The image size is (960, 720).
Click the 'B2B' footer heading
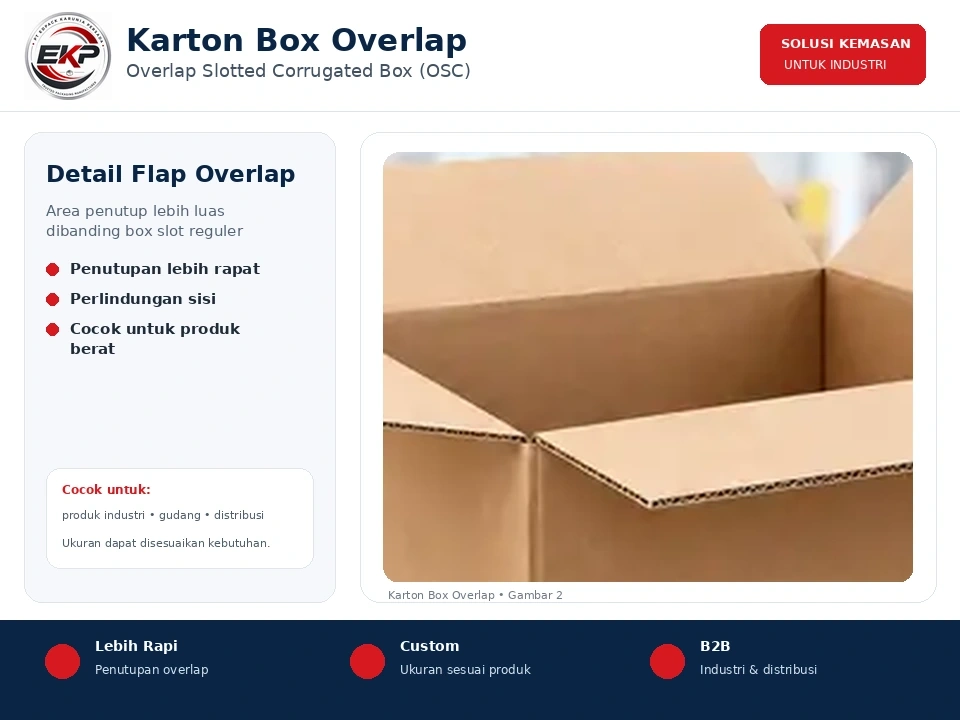coord(715,646)
